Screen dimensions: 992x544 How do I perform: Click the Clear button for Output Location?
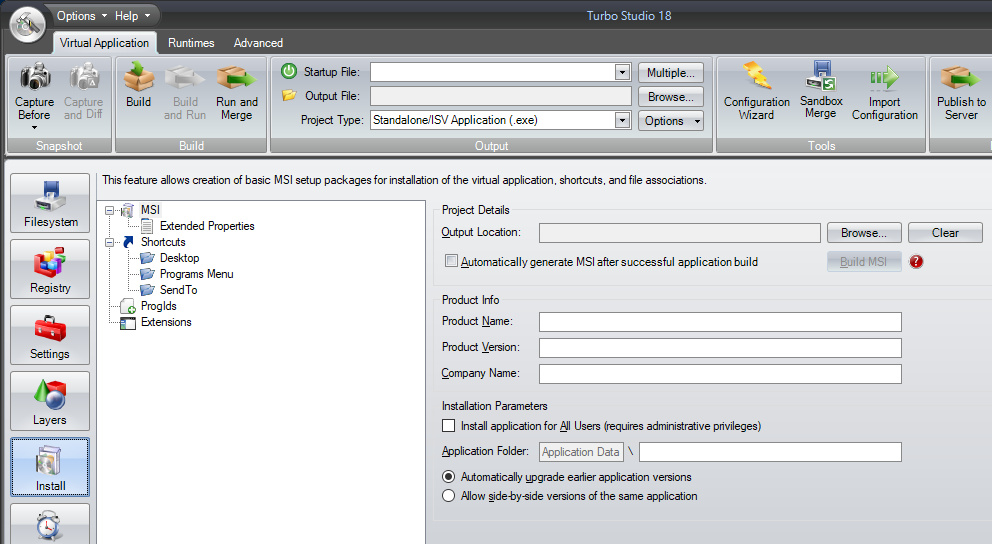tap(945, 233)
